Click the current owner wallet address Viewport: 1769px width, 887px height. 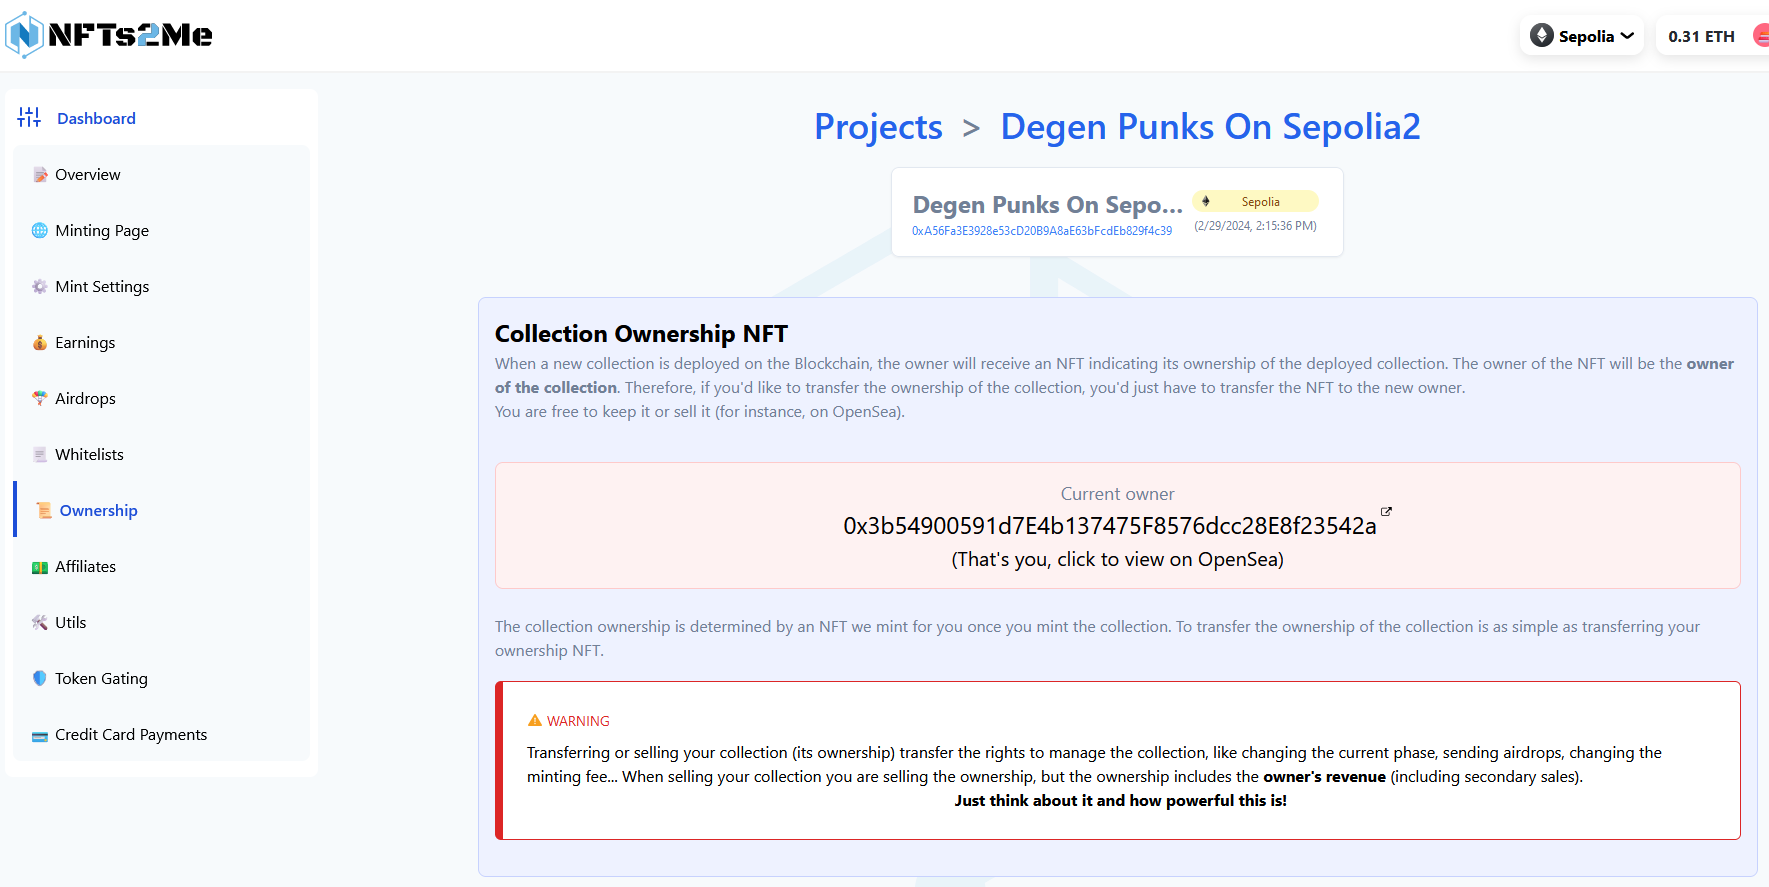(1109, 526)
